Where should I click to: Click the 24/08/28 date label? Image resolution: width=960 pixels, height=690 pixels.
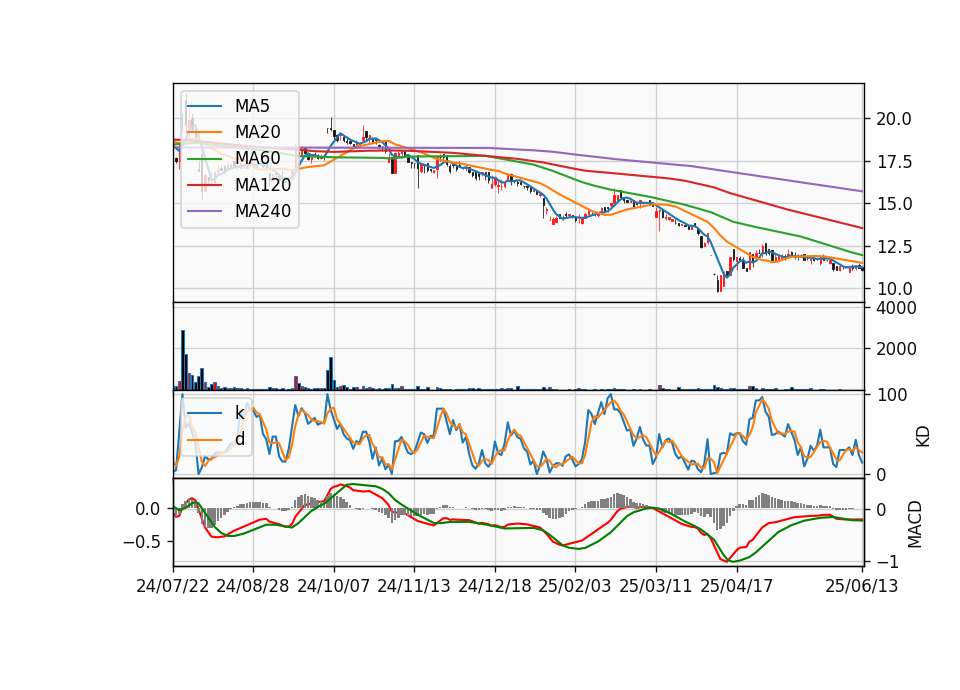point(253,586)
